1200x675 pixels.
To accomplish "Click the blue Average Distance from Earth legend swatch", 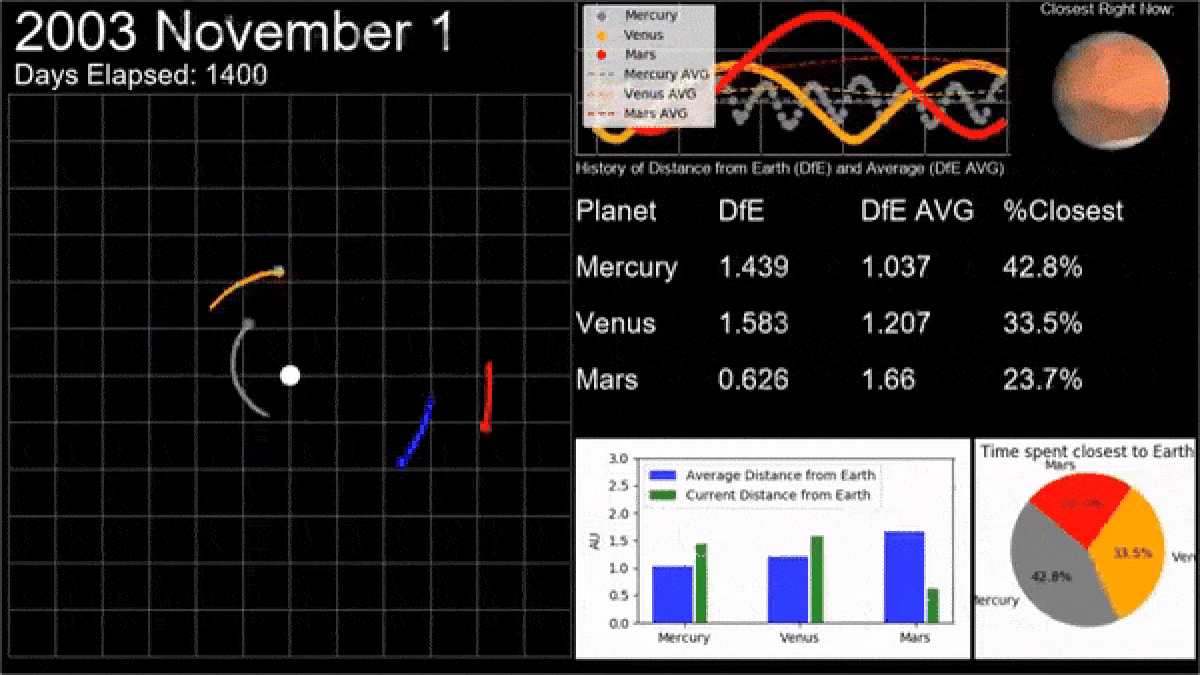I will coord(664,476).
